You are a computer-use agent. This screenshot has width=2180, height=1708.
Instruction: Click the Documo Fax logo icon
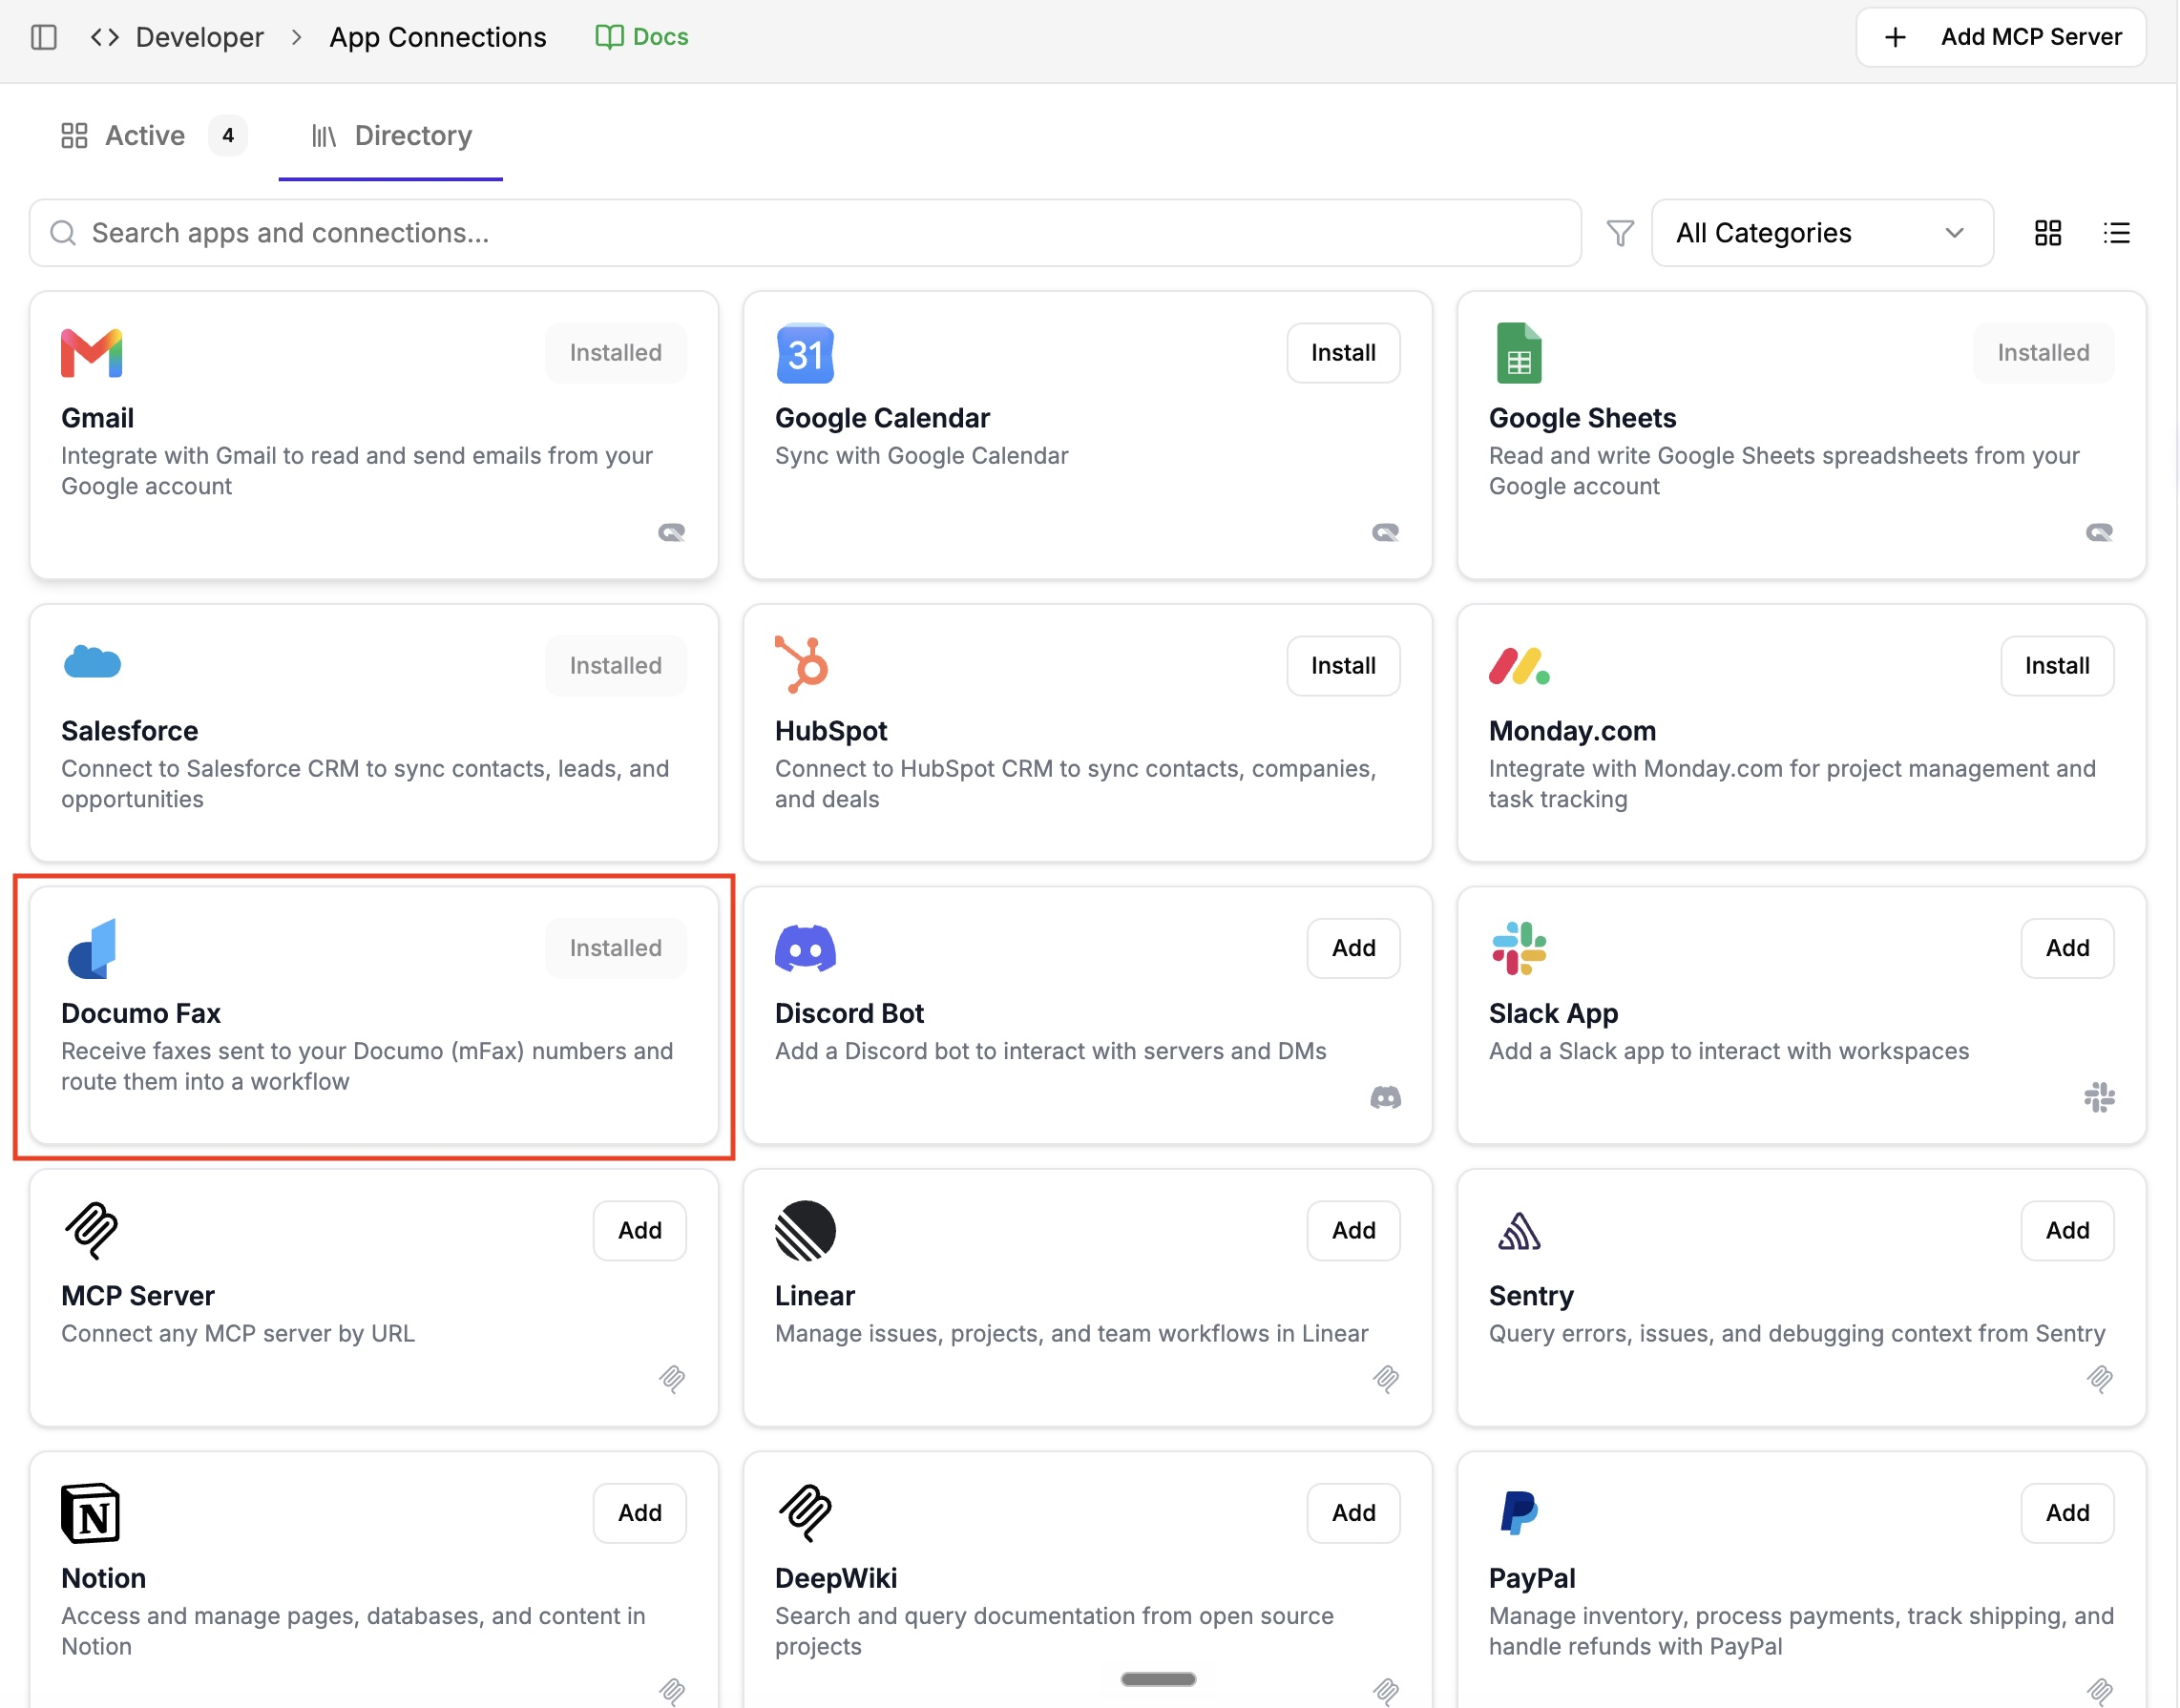[92, 948]
